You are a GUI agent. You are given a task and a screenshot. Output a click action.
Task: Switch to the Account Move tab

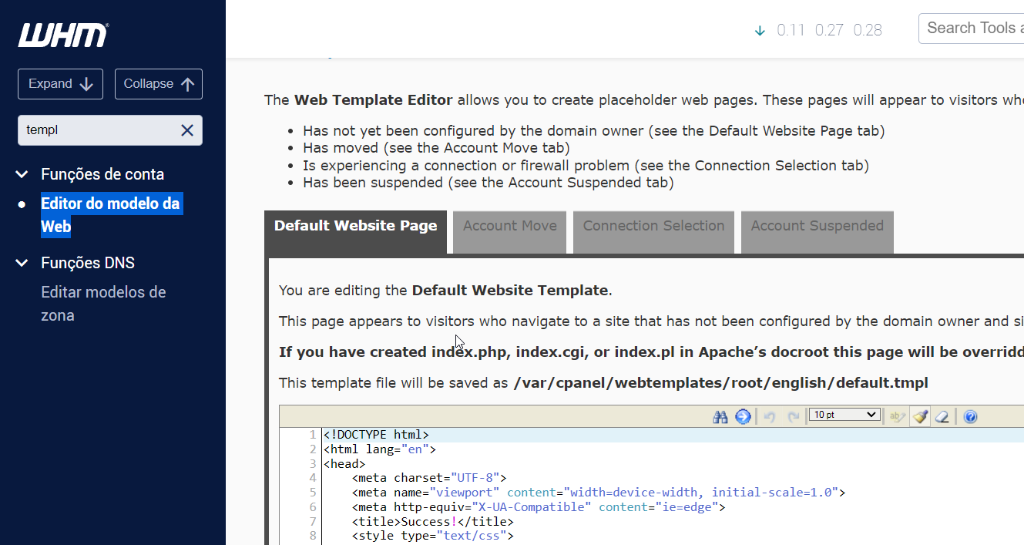pos(509,232)
